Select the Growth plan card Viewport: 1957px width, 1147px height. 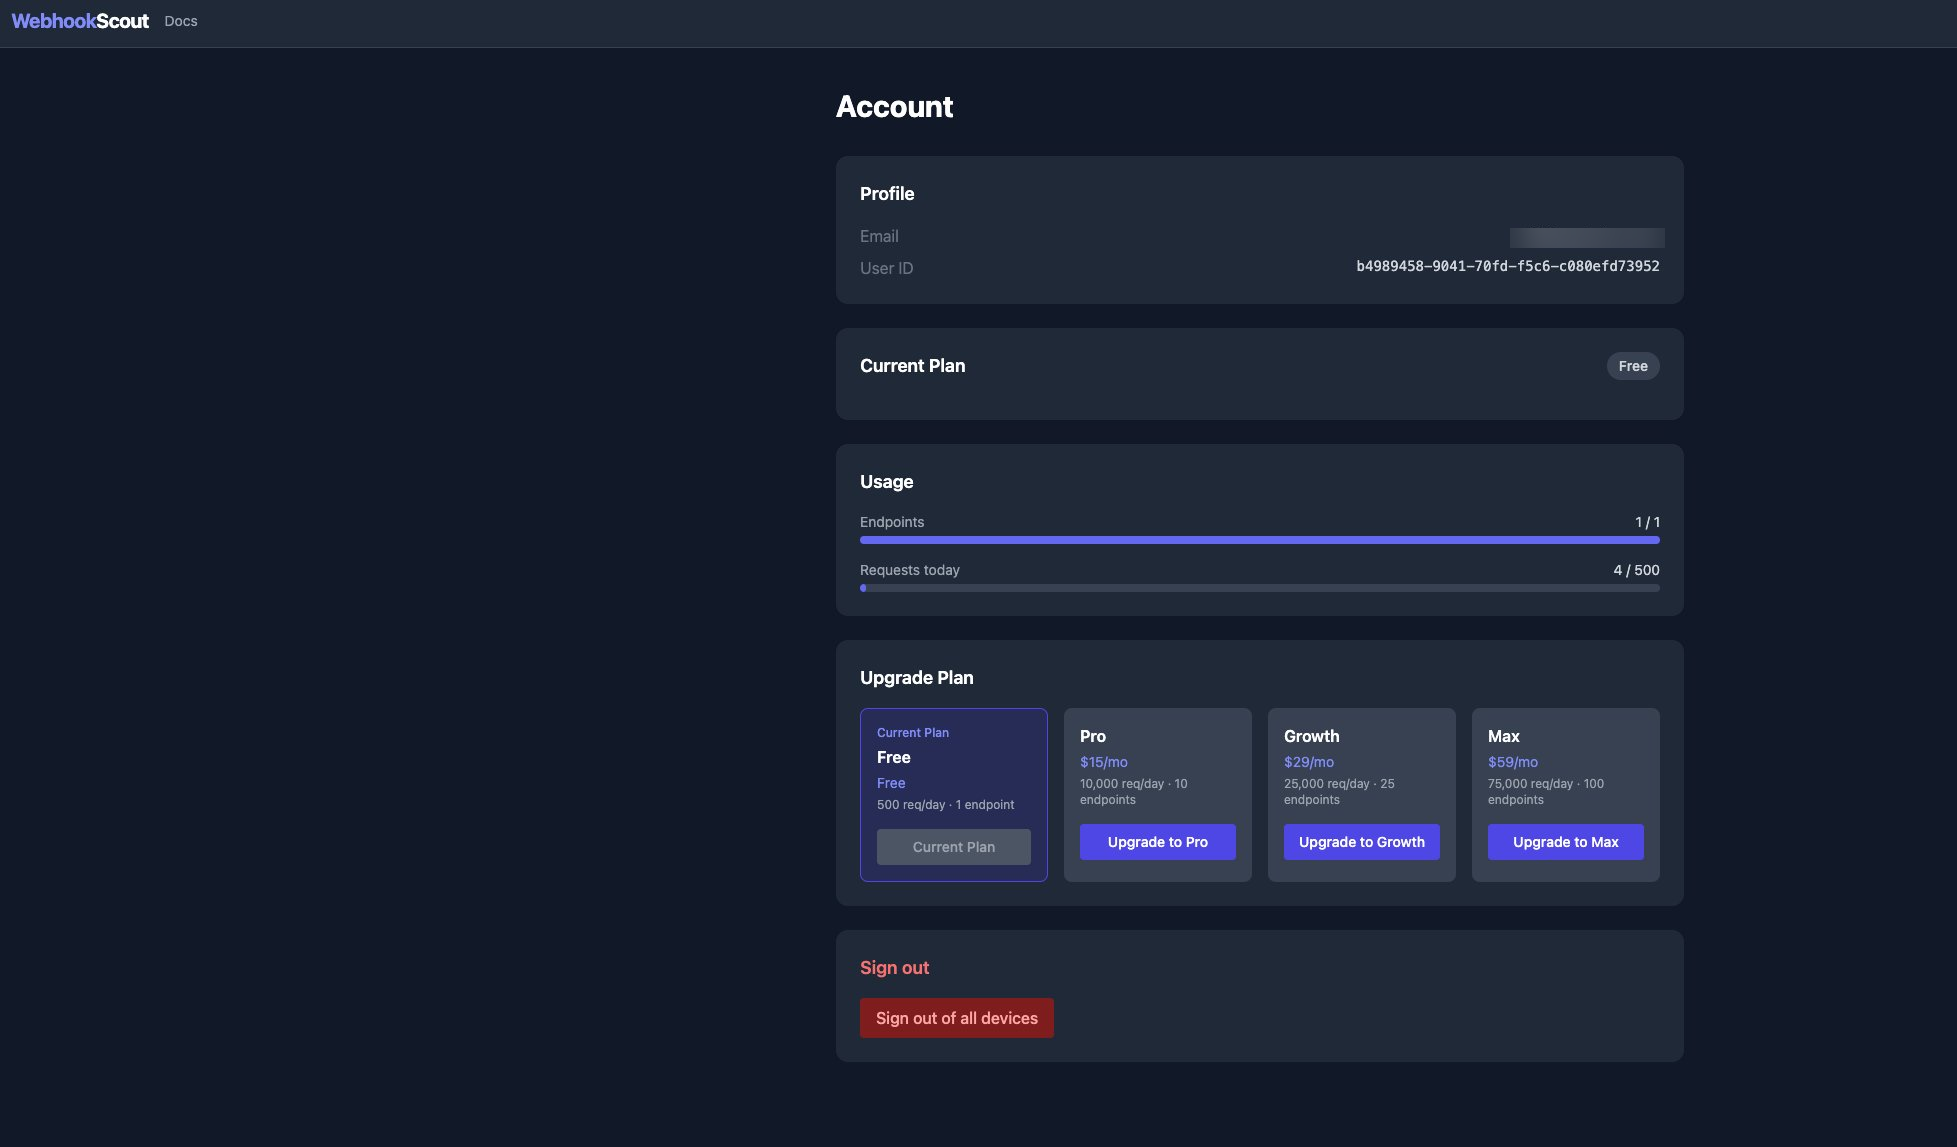1361,770
